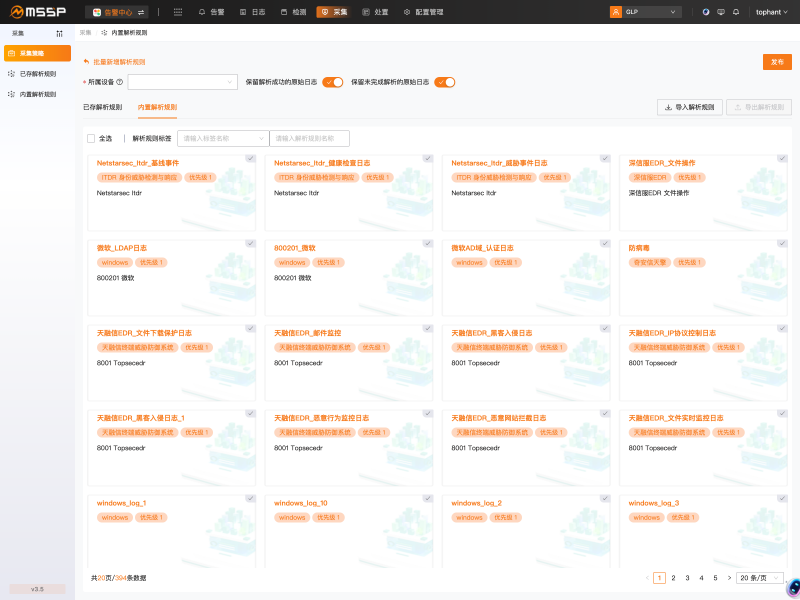The width and height of the screenshot is (800, 600).
Task: Toggle 保留未完成解析的原始日志 switch
Action: [x=445, y=82]
